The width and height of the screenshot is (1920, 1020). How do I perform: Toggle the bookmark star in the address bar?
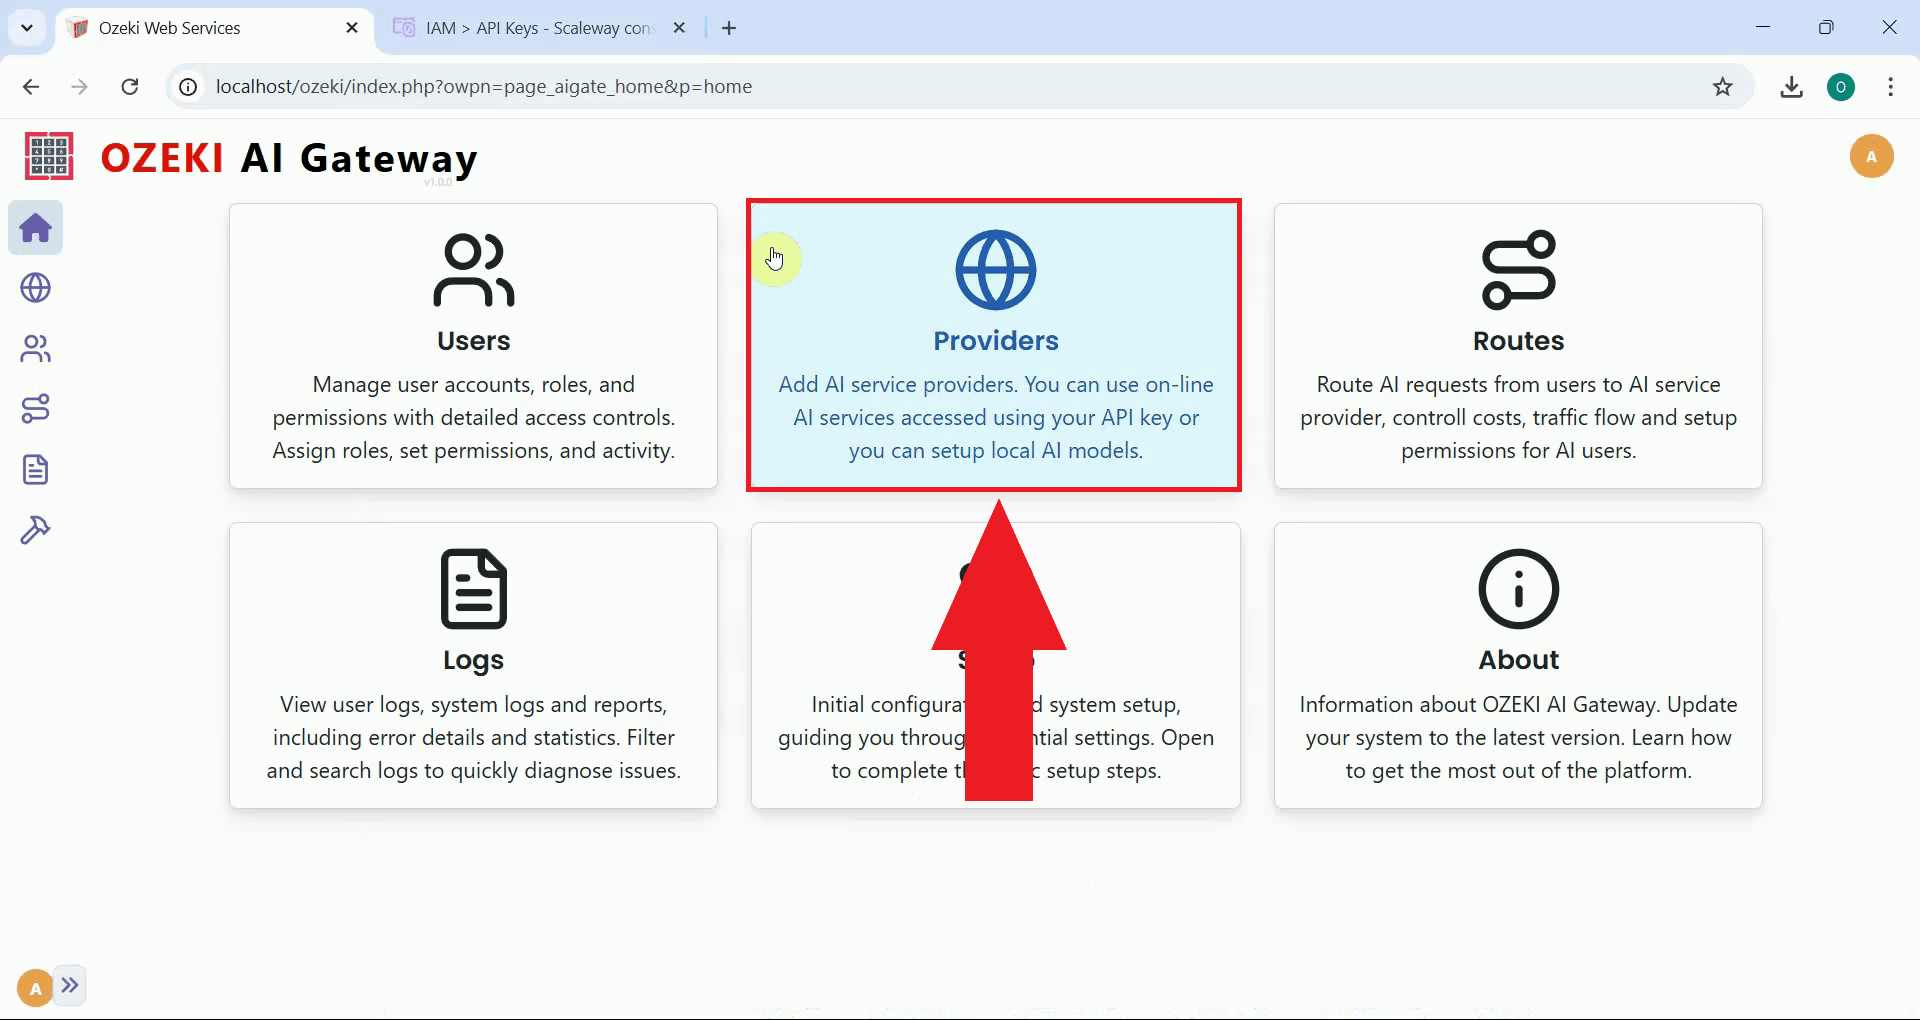point(1723,87)
